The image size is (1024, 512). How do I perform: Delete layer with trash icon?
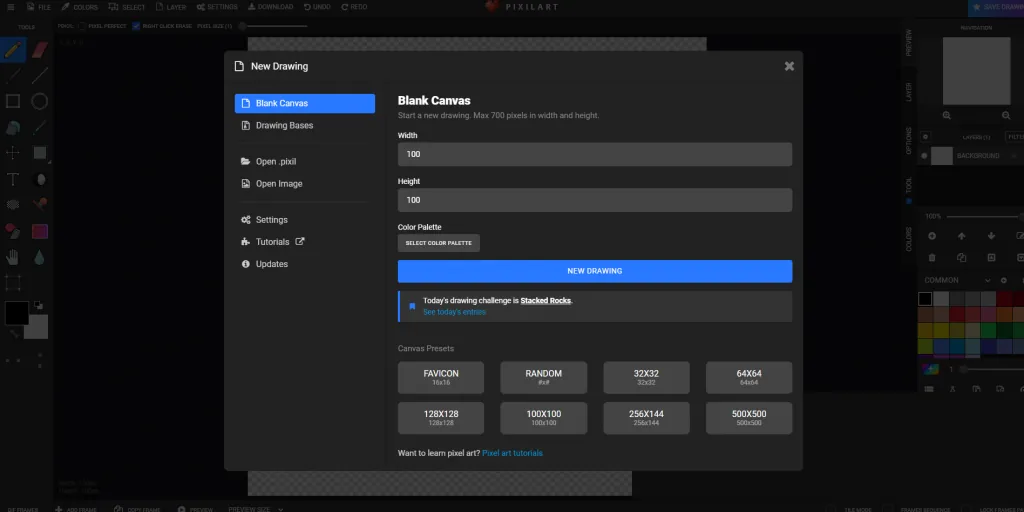pos(932,258)
